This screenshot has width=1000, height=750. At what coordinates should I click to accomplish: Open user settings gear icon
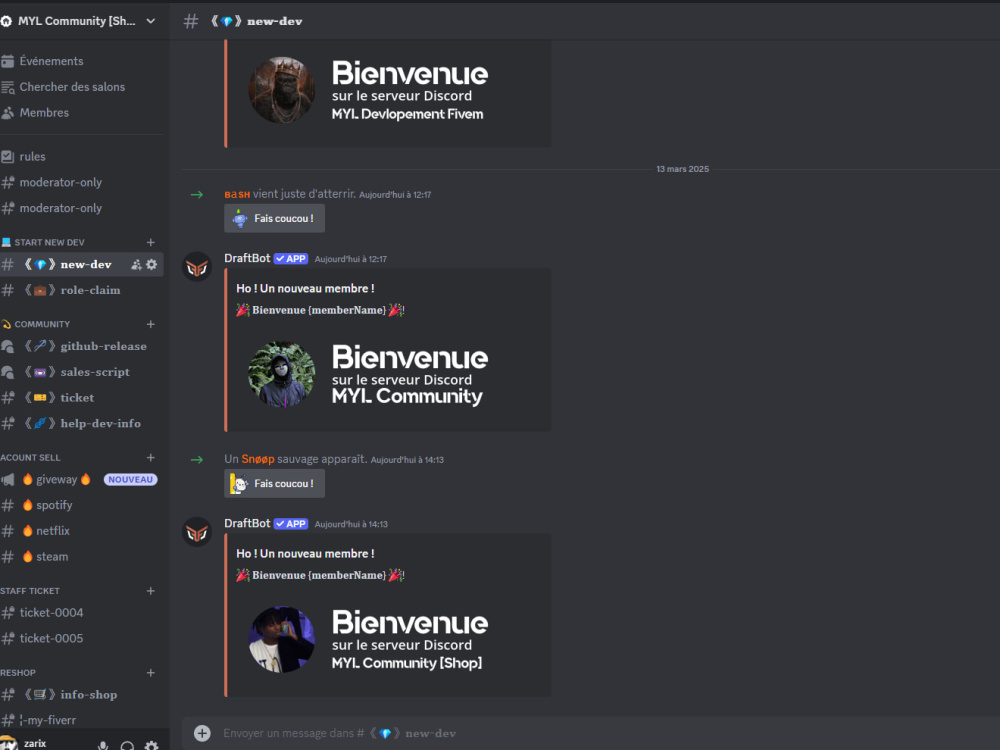coord(151,745)
